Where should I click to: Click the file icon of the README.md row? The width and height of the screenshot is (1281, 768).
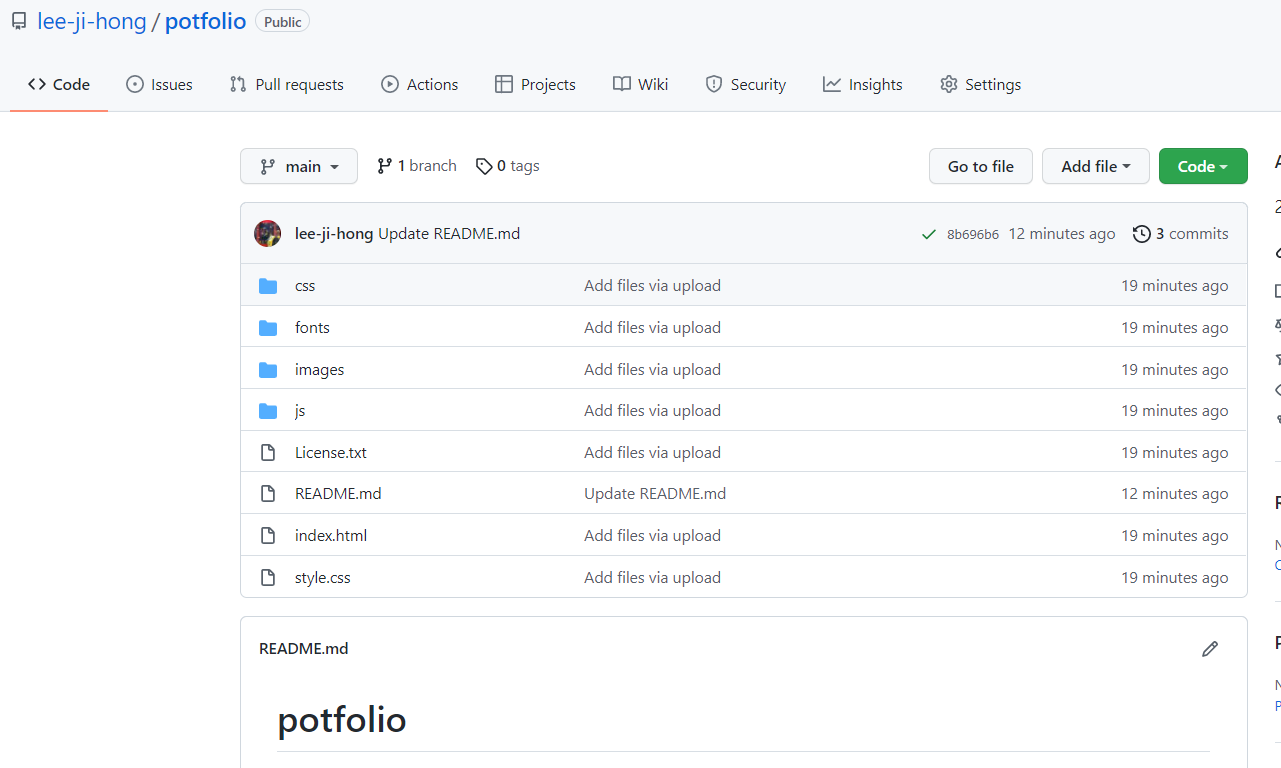(268, 494)
